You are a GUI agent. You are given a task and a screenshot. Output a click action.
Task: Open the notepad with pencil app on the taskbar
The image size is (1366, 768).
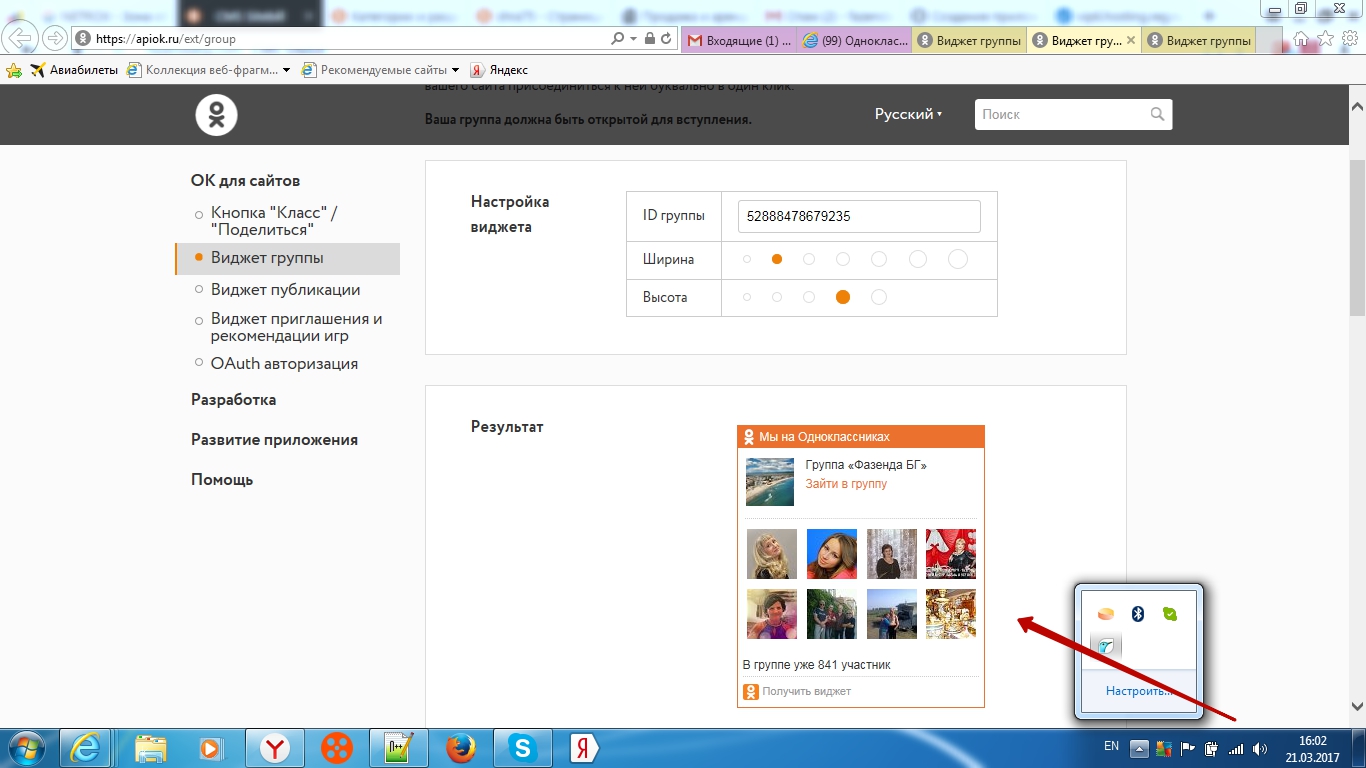tap(400, 747)
